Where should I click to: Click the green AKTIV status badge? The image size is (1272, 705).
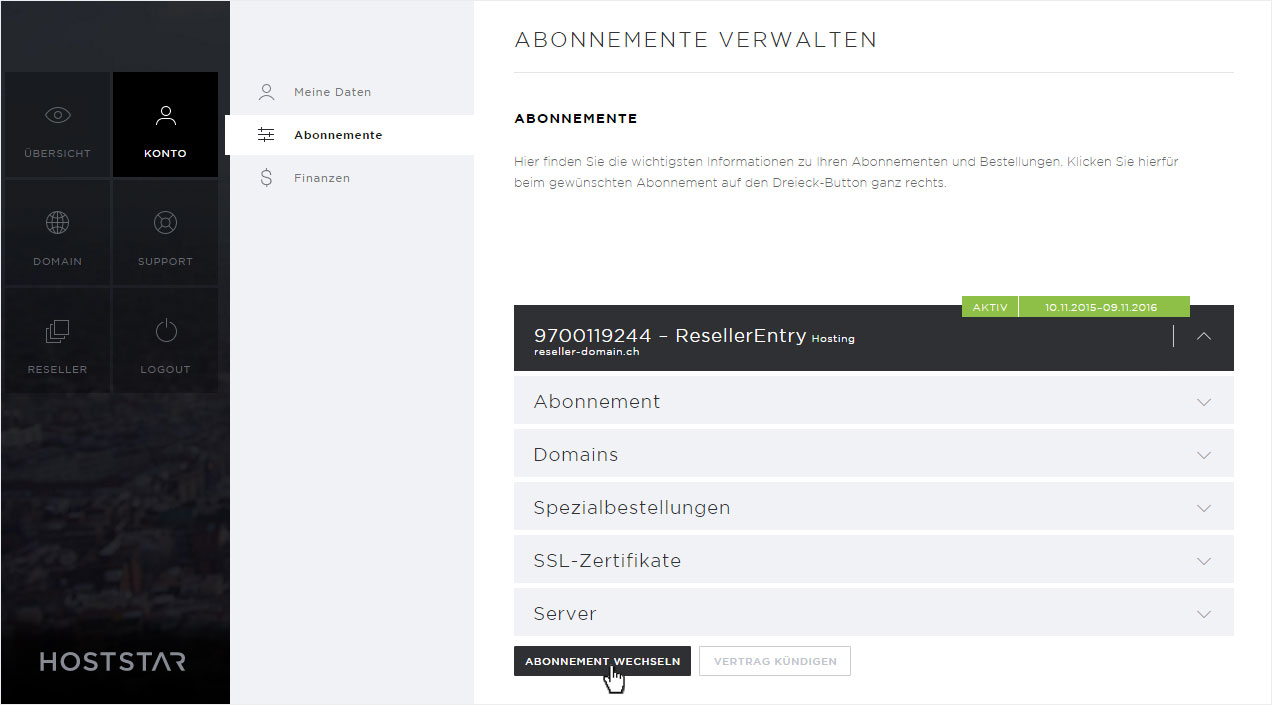(990, 307)
